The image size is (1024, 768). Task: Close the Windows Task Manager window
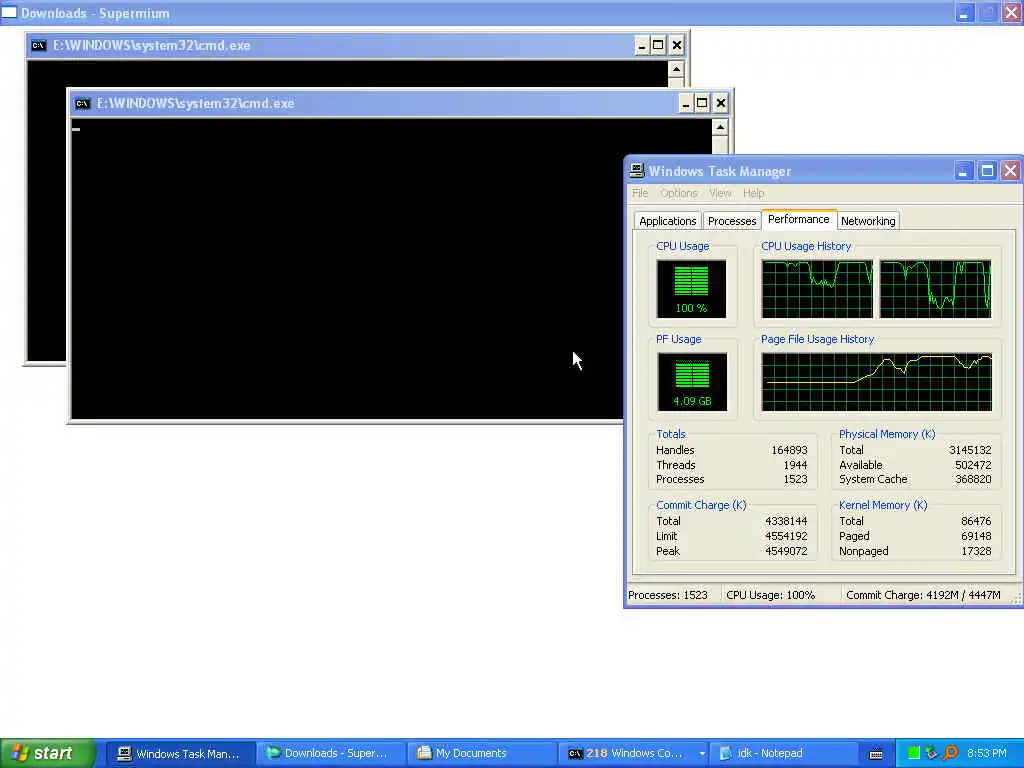[1011, 171]
